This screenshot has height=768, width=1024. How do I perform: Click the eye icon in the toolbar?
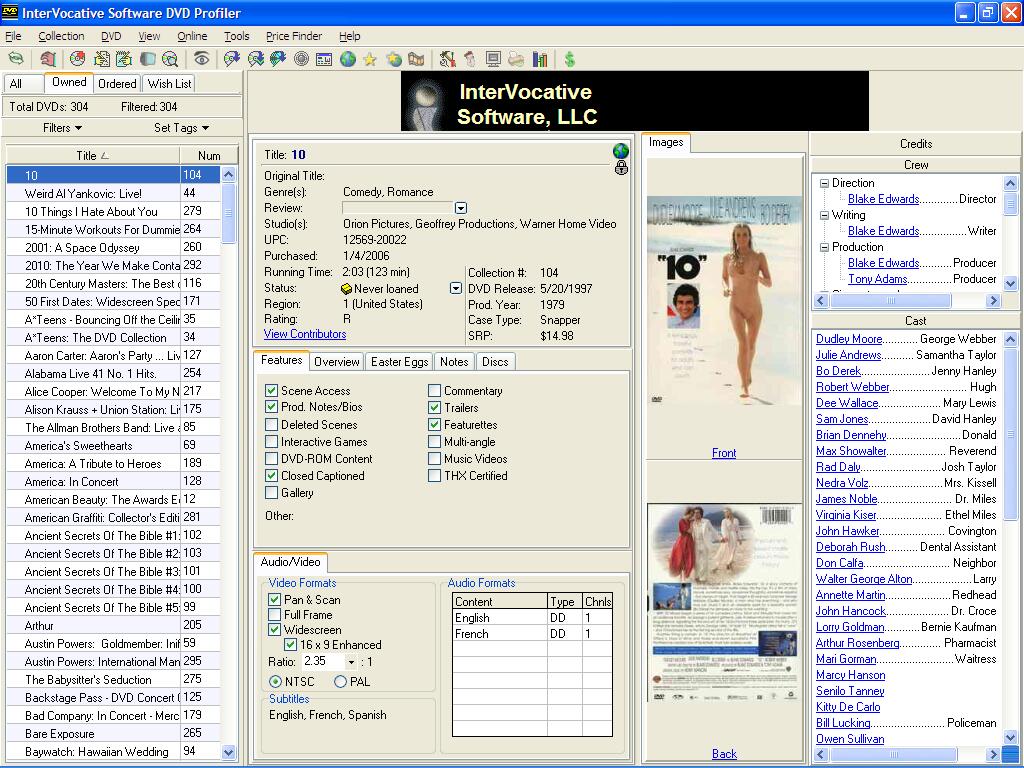[201, 60]
